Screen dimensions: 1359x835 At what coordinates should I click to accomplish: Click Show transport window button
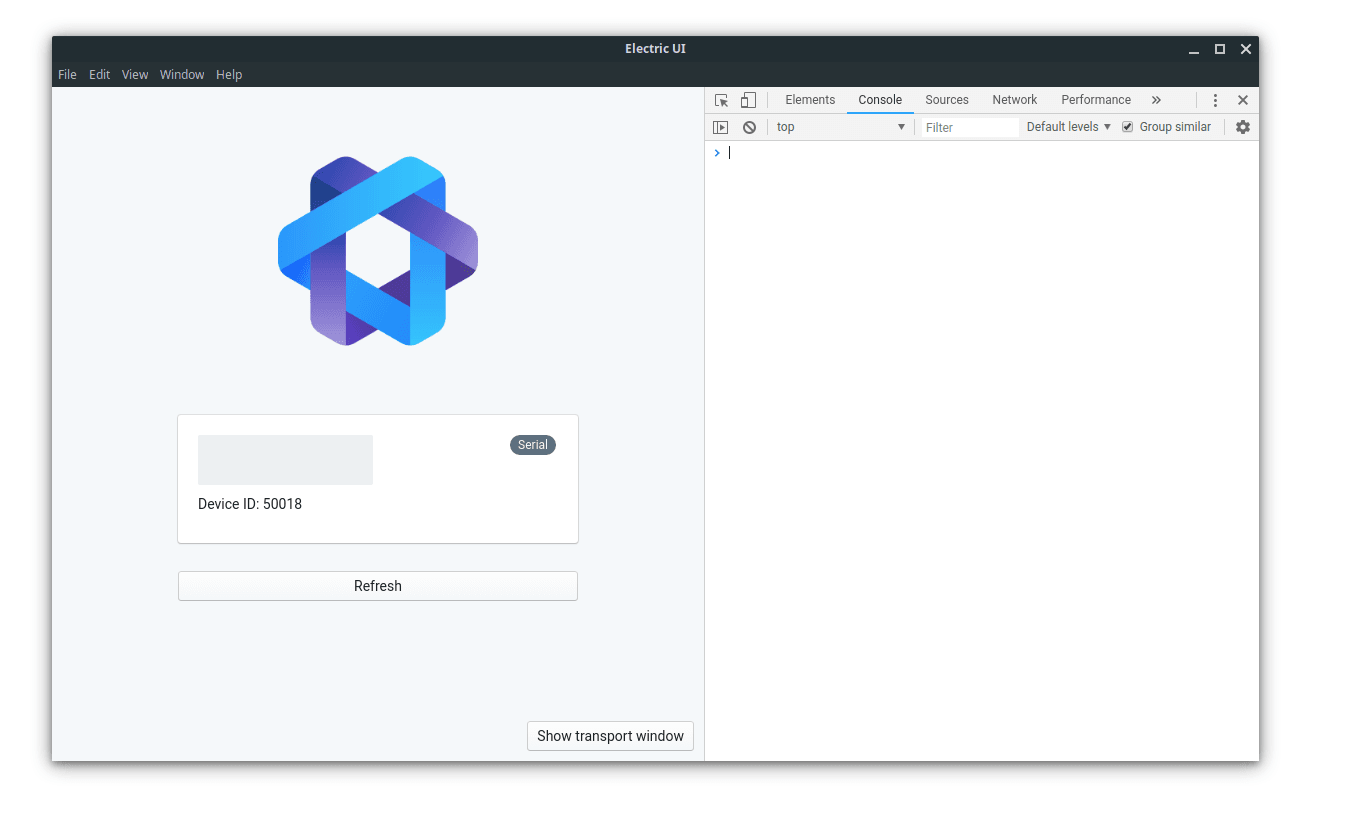(610, 736)
